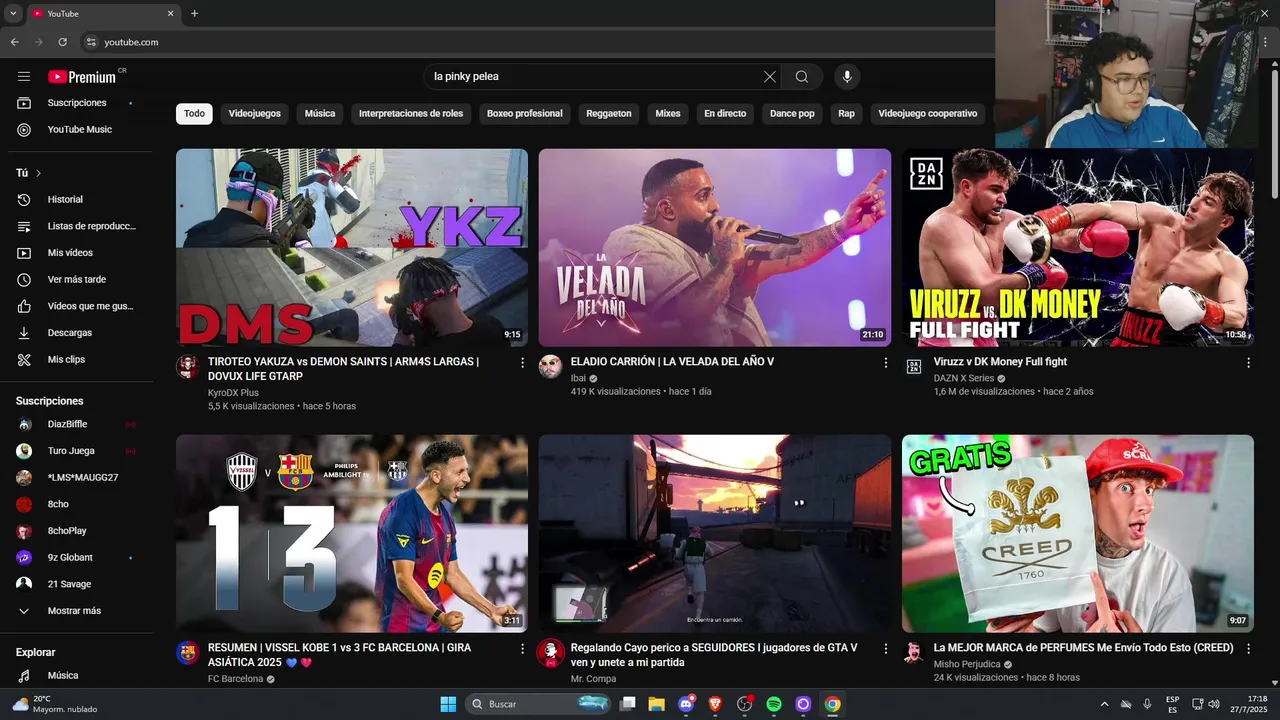Select the Todo filter chip
Image resolution: width=1280 pixels, height=720 pixels.
(194, 114)
